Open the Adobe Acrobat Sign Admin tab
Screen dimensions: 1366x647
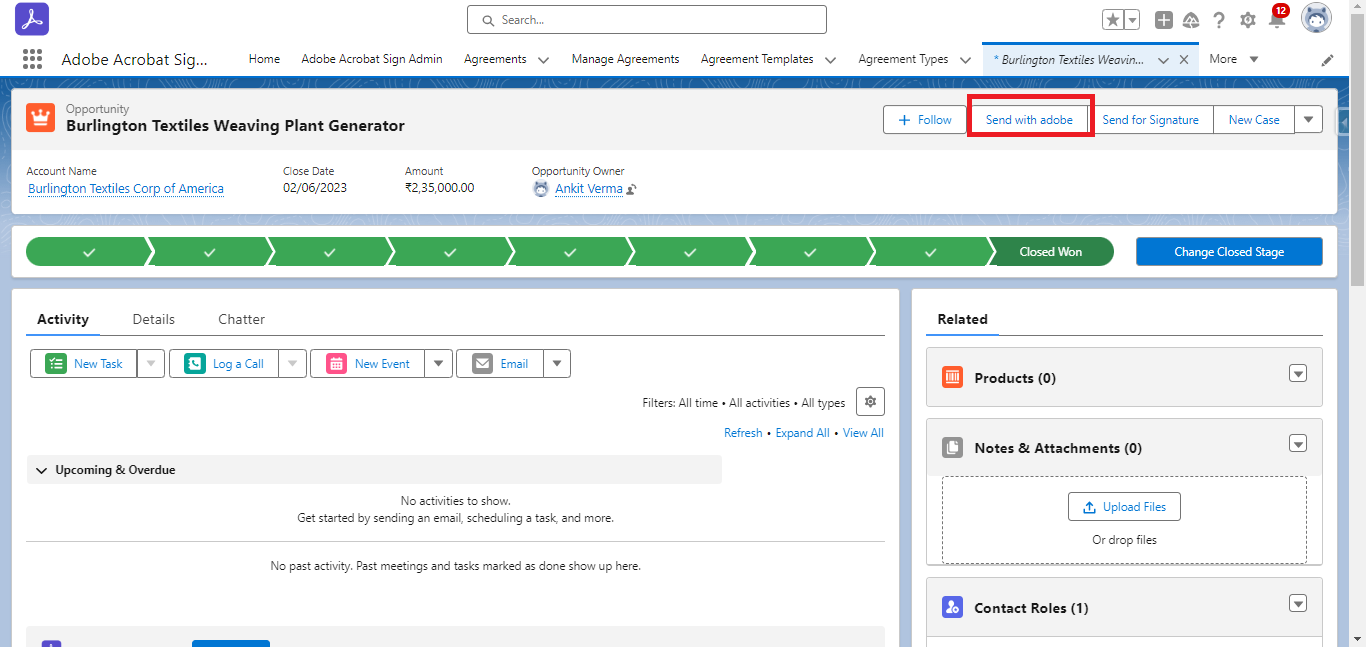pyautogui.click(x=372, y=59)
